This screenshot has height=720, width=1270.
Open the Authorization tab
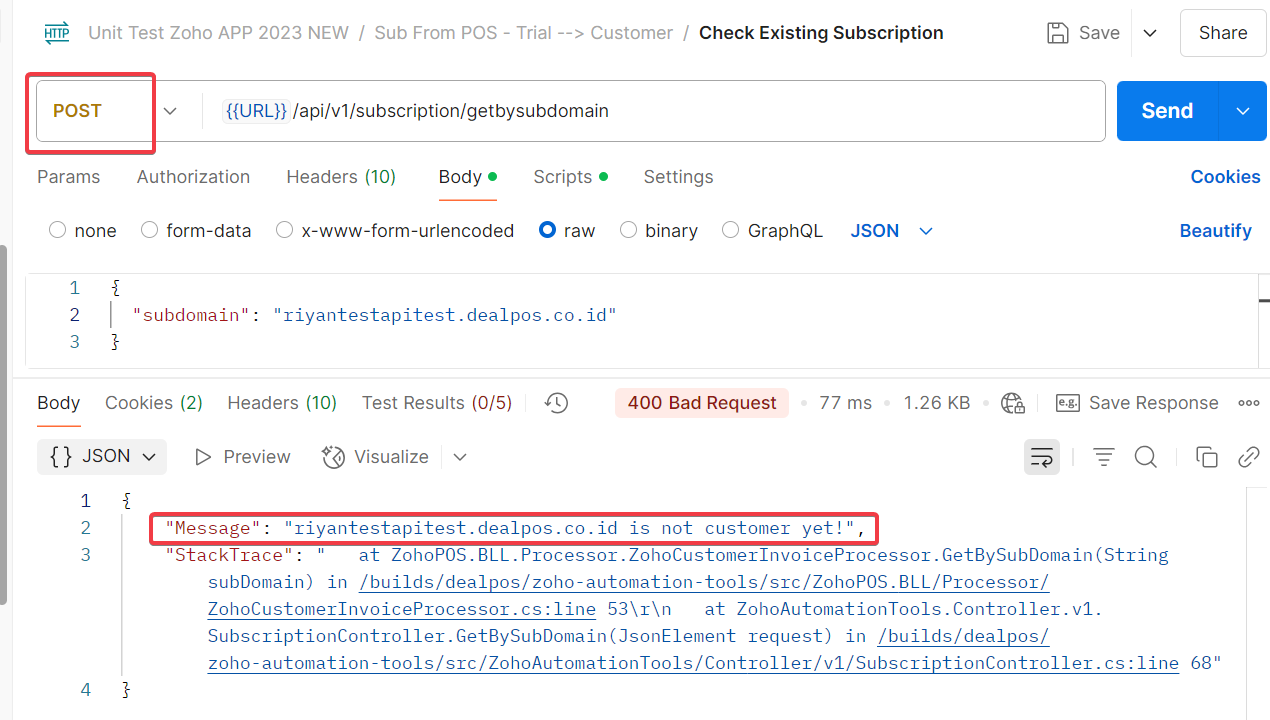193,177
